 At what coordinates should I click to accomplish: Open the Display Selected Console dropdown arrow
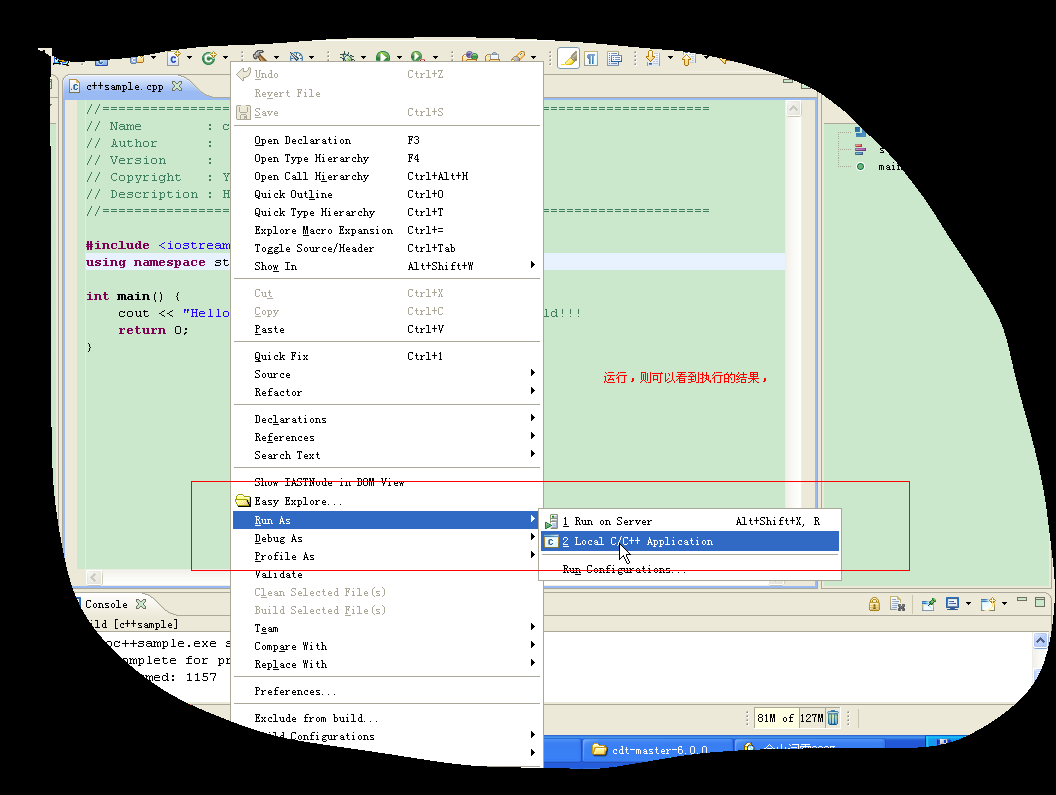pos(968,604)
